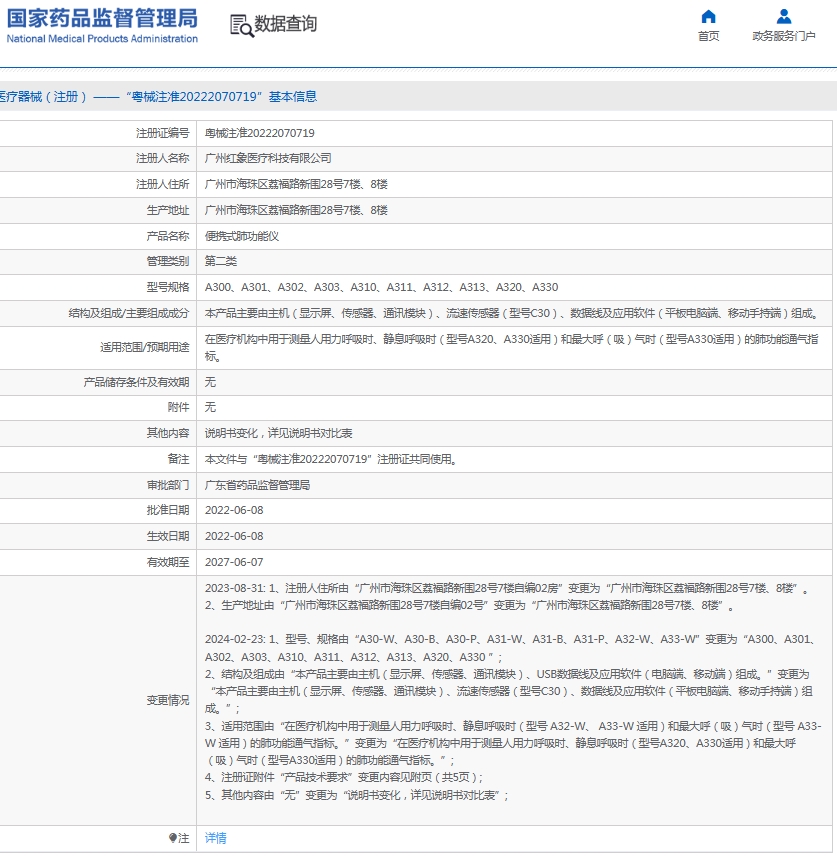The image size is (837, 858).
Task: Select registration number 粤械注准20222070719 value
Action: pyautogui.click(x=260, y=133)
